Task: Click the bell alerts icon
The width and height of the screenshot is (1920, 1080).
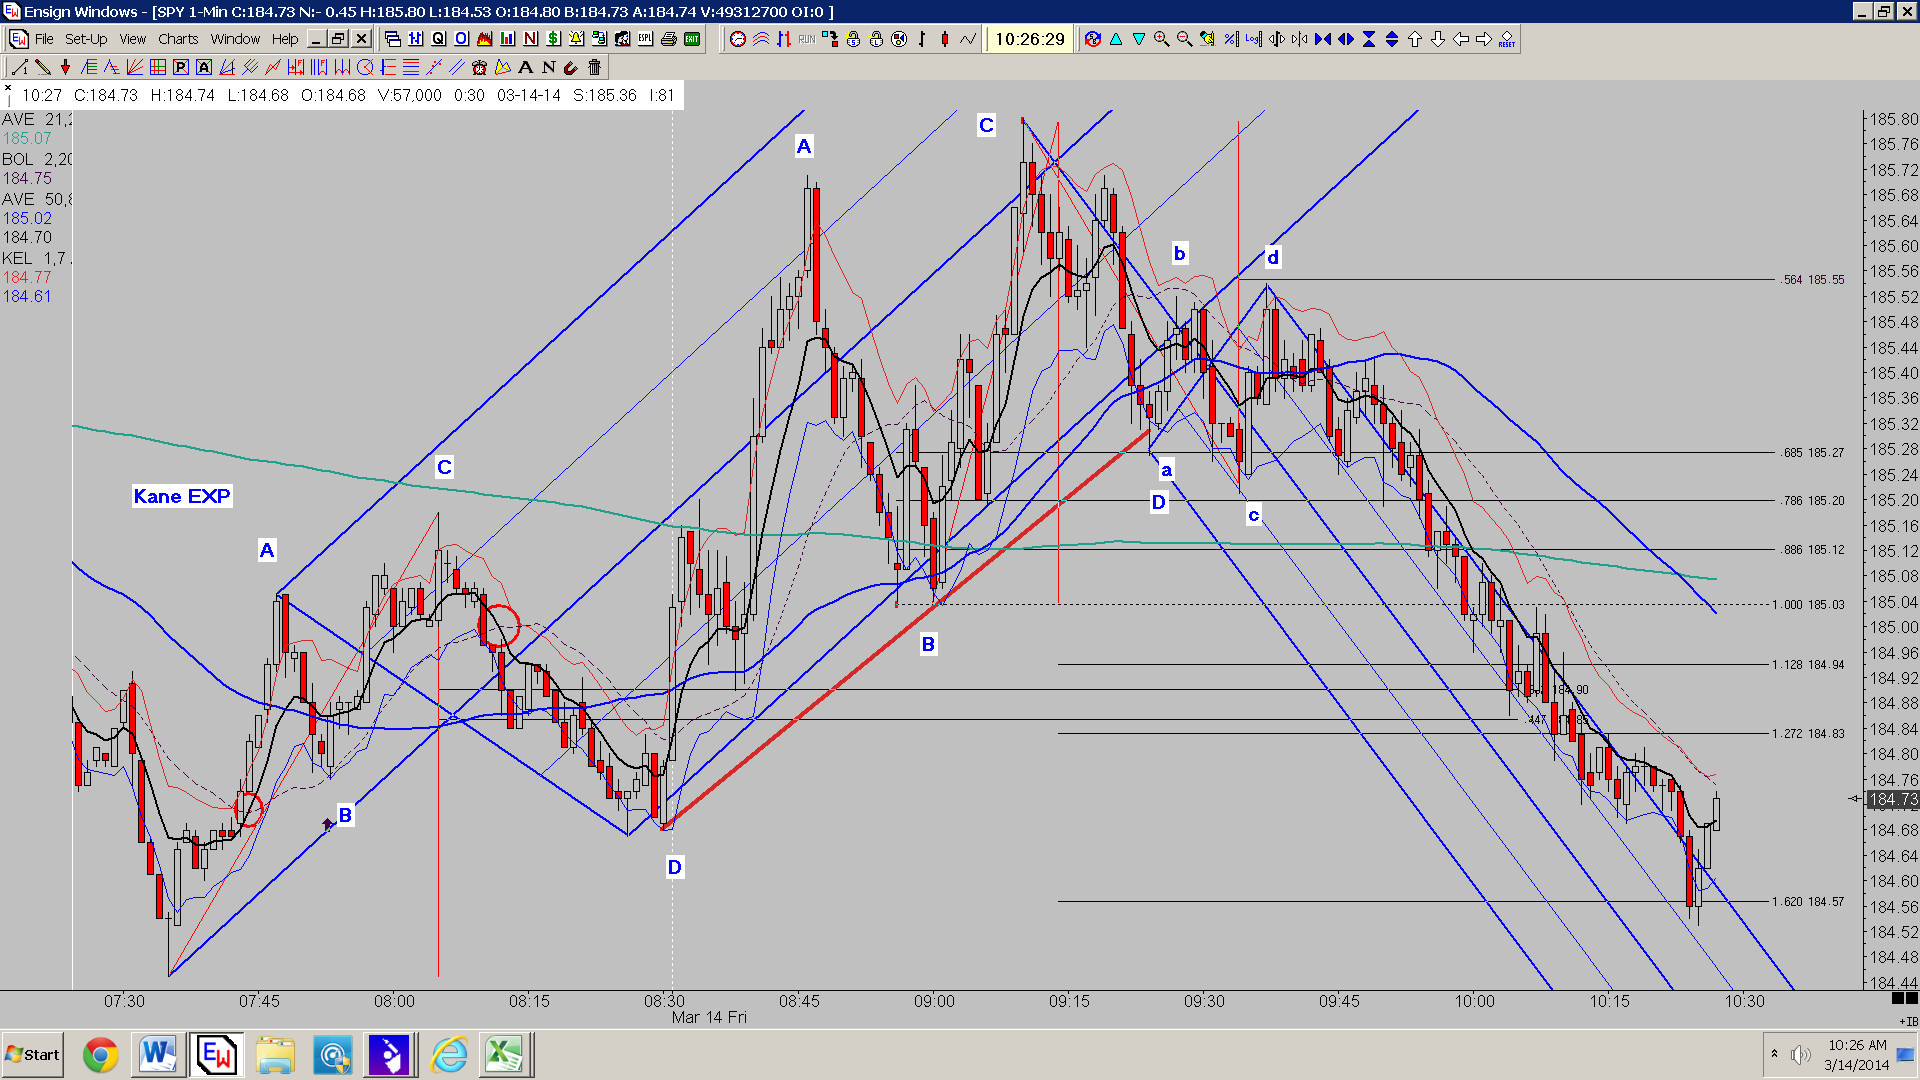Action: (576, 39)
